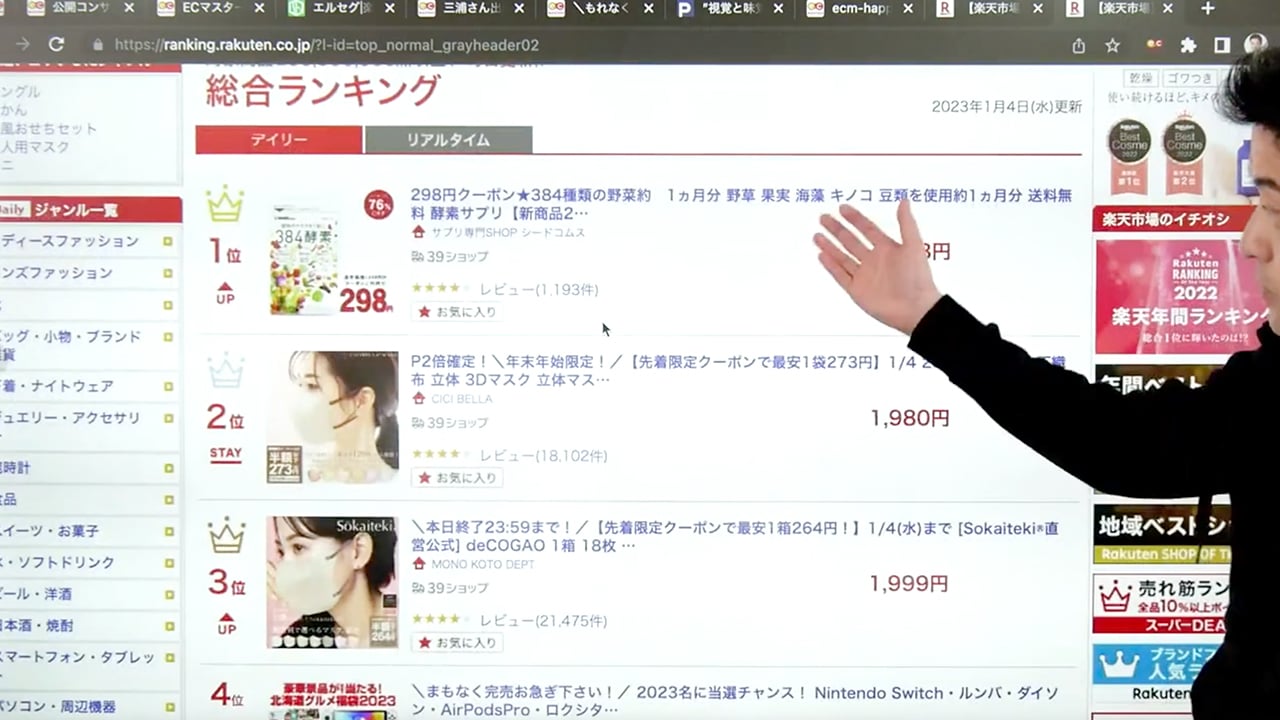1280x720 pixels.
Task: Click 39ショップ badge on rank 3 item
Action: coord(450,589)
